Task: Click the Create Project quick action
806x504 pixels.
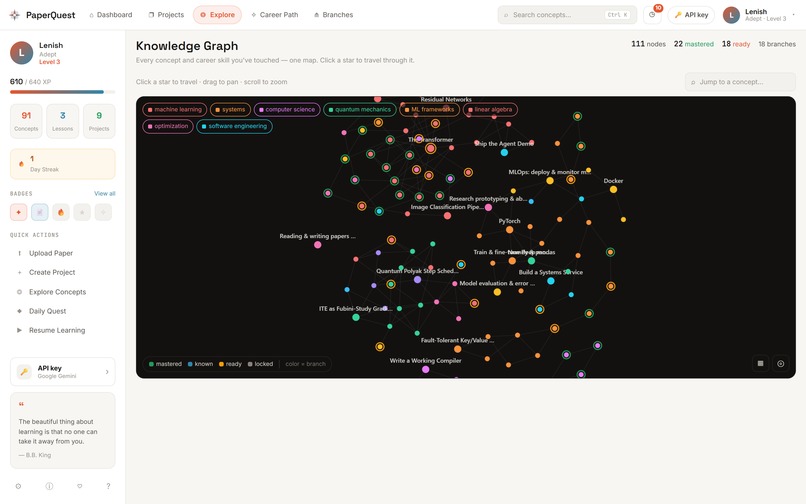Action: click(63, 272)
